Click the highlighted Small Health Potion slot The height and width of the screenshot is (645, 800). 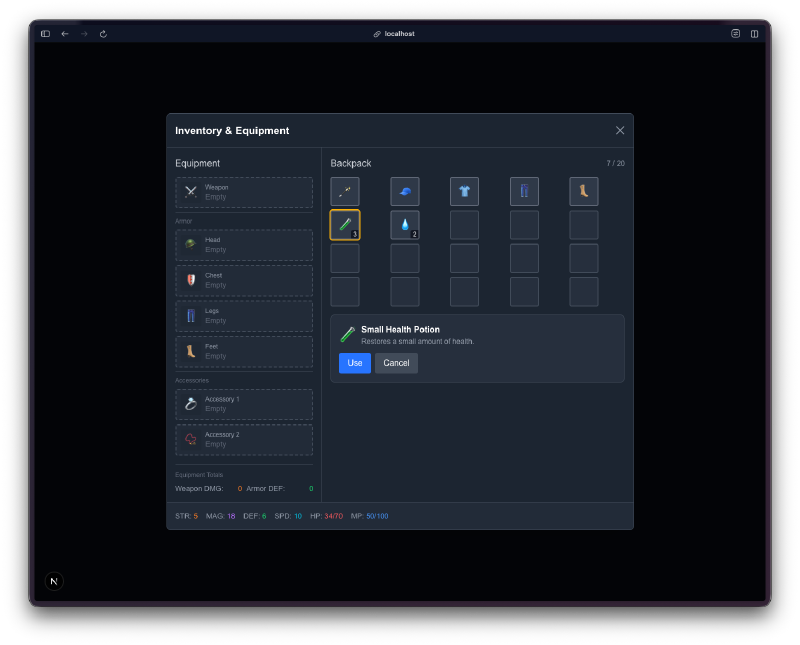344,224
